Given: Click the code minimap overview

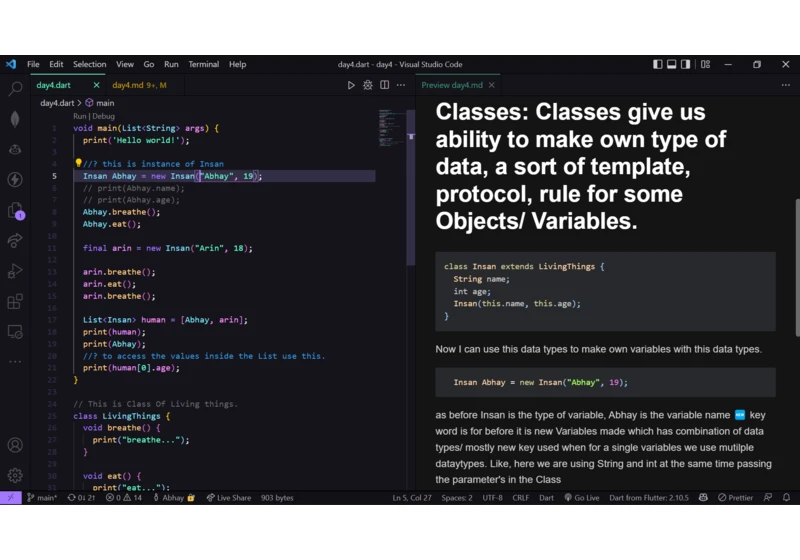Looking at the screenshot, I should [x=391, y=128].
